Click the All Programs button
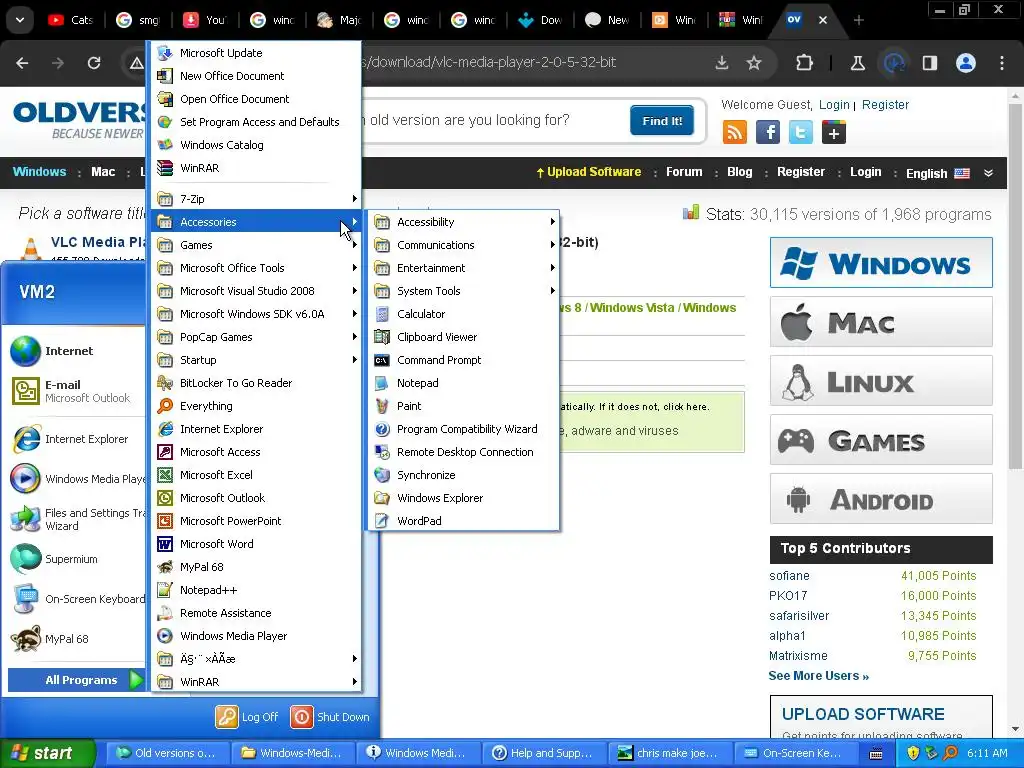The width and height of the screenshot is (1024, 768). coord(76,680)
